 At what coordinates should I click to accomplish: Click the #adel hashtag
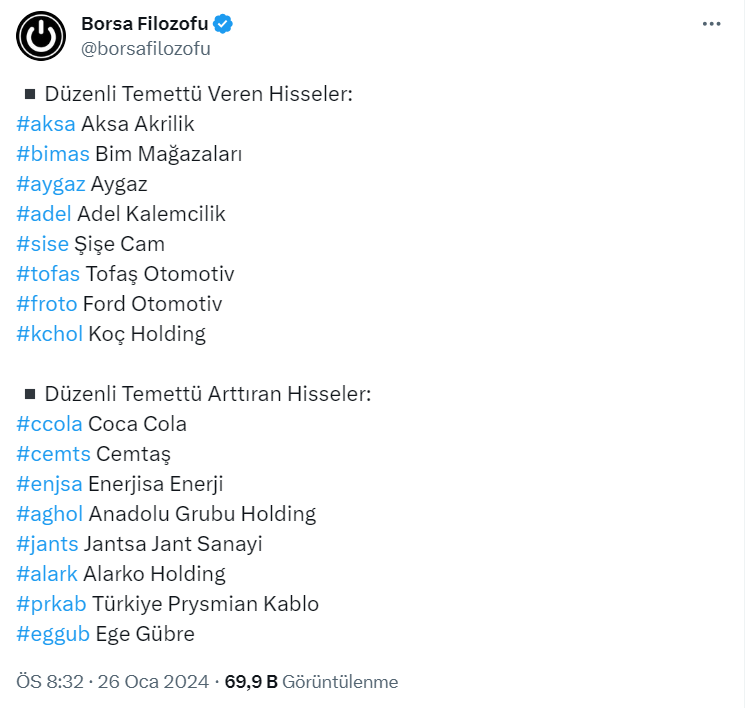(44, 214)
